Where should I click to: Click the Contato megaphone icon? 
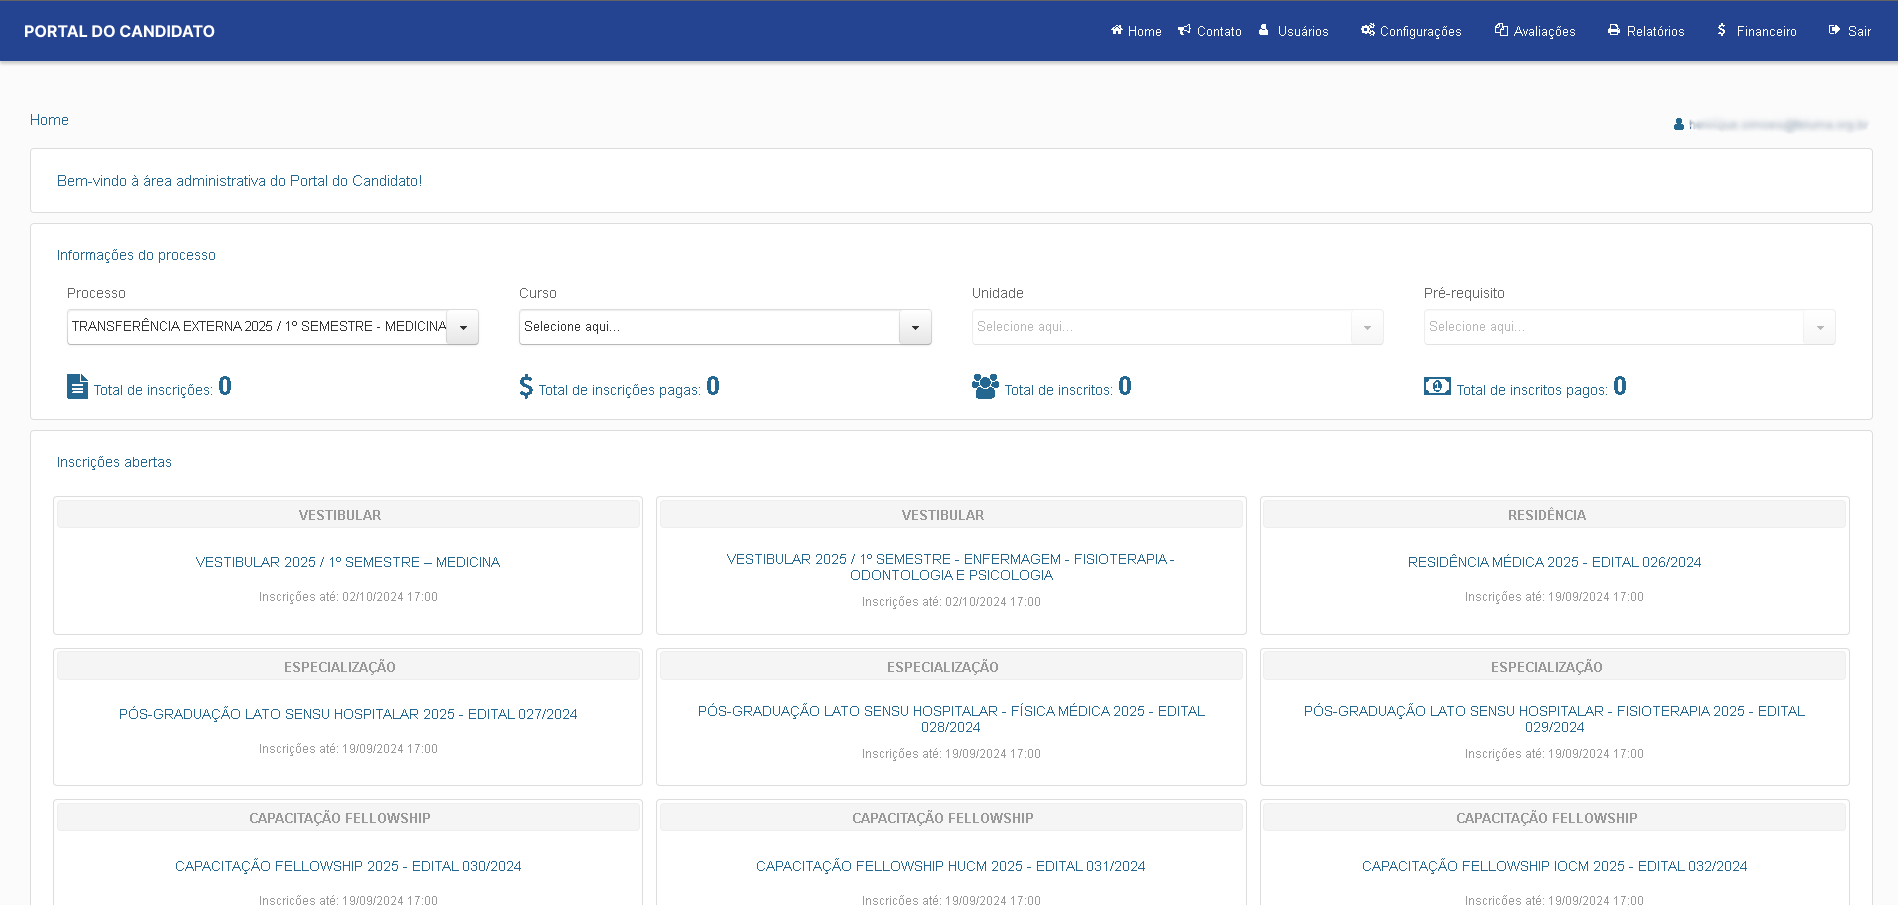tap(1184, 31)
